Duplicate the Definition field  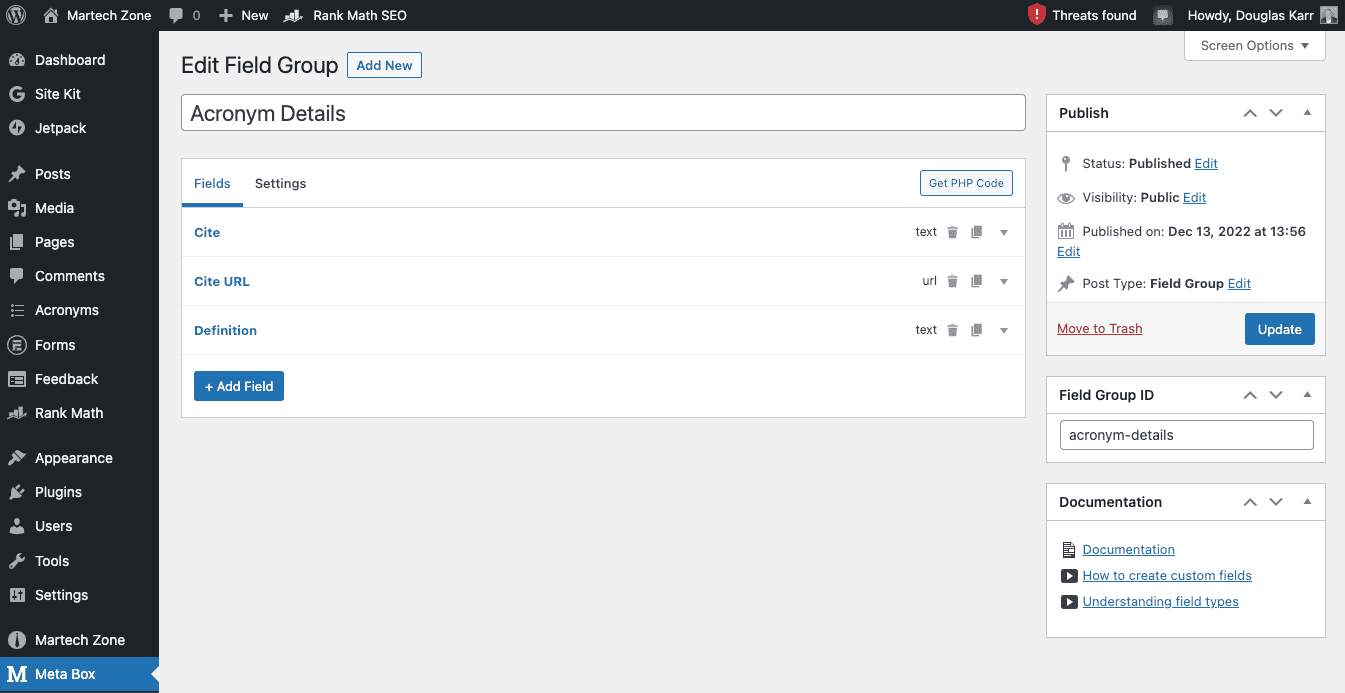pos(977,330)
